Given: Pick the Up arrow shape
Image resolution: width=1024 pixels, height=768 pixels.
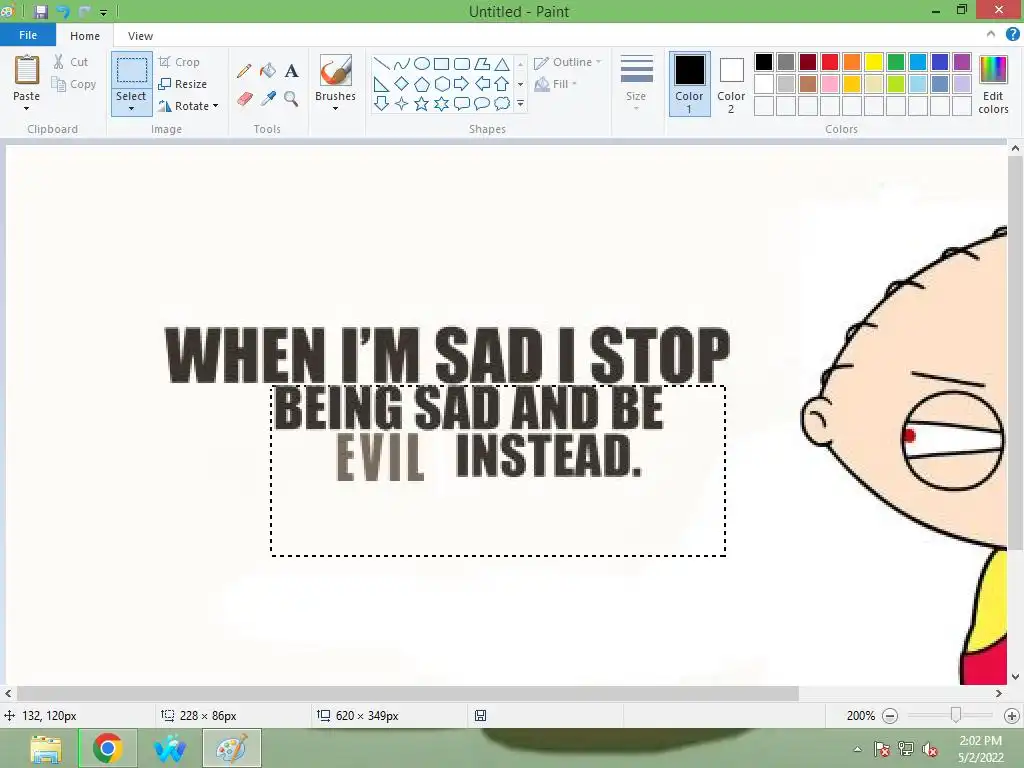Looking at the screenshot, I should tap(502, 84).
